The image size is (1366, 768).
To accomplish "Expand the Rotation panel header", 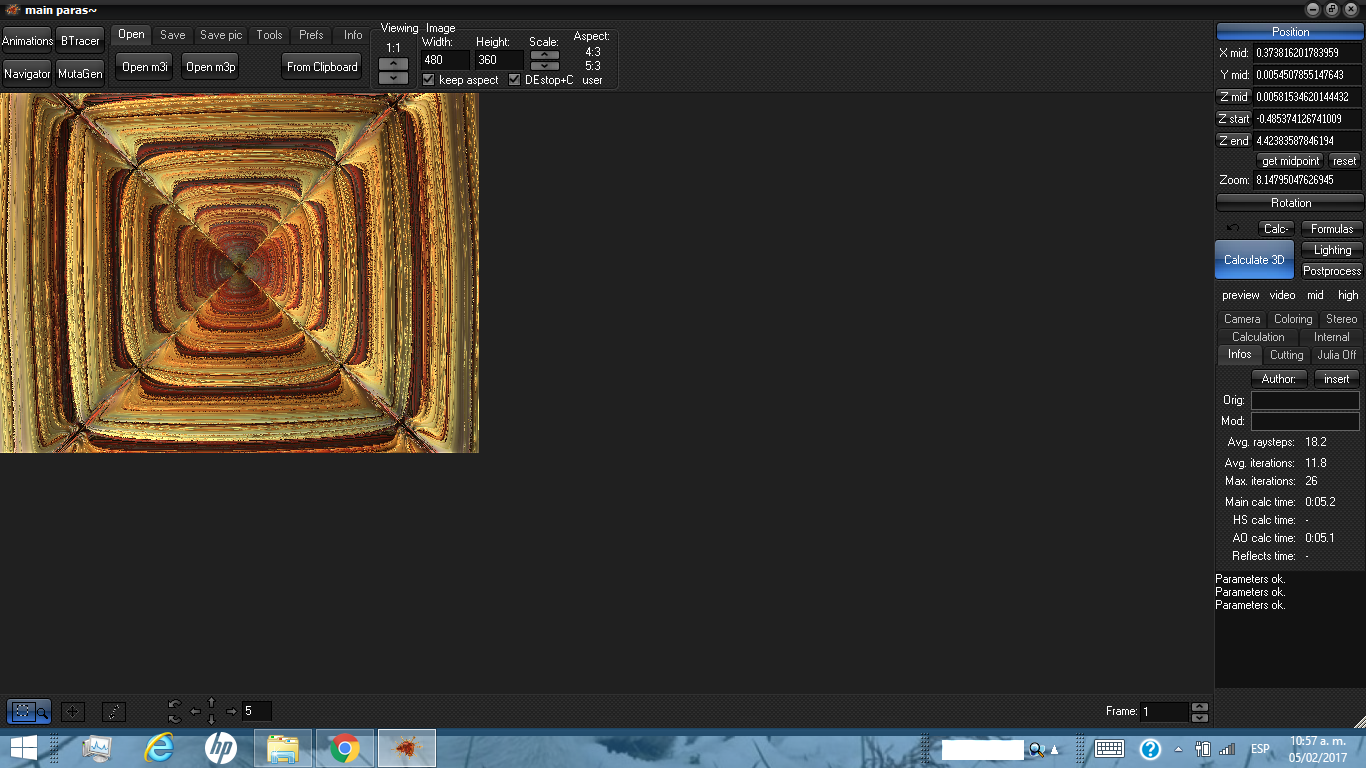I will pos(1290,203).
